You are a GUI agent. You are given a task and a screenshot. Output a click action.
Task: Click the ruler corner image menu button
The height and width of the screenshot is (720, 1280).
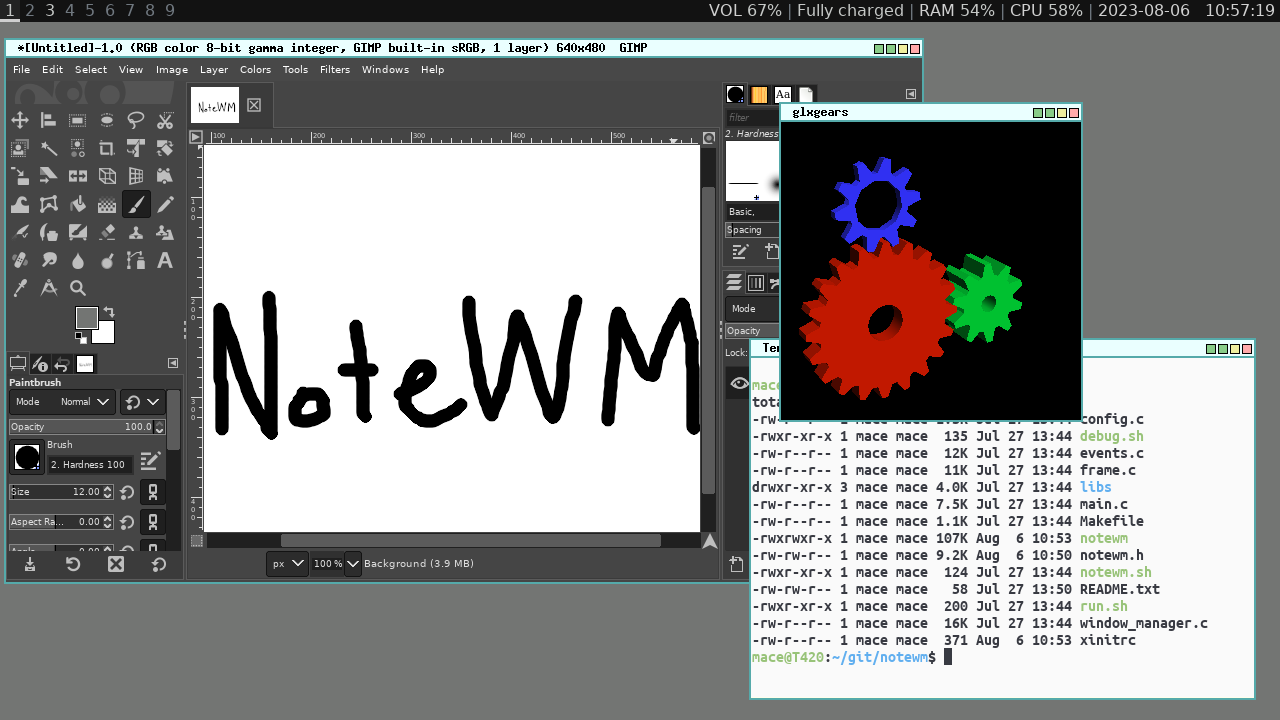tap(196, 137)
